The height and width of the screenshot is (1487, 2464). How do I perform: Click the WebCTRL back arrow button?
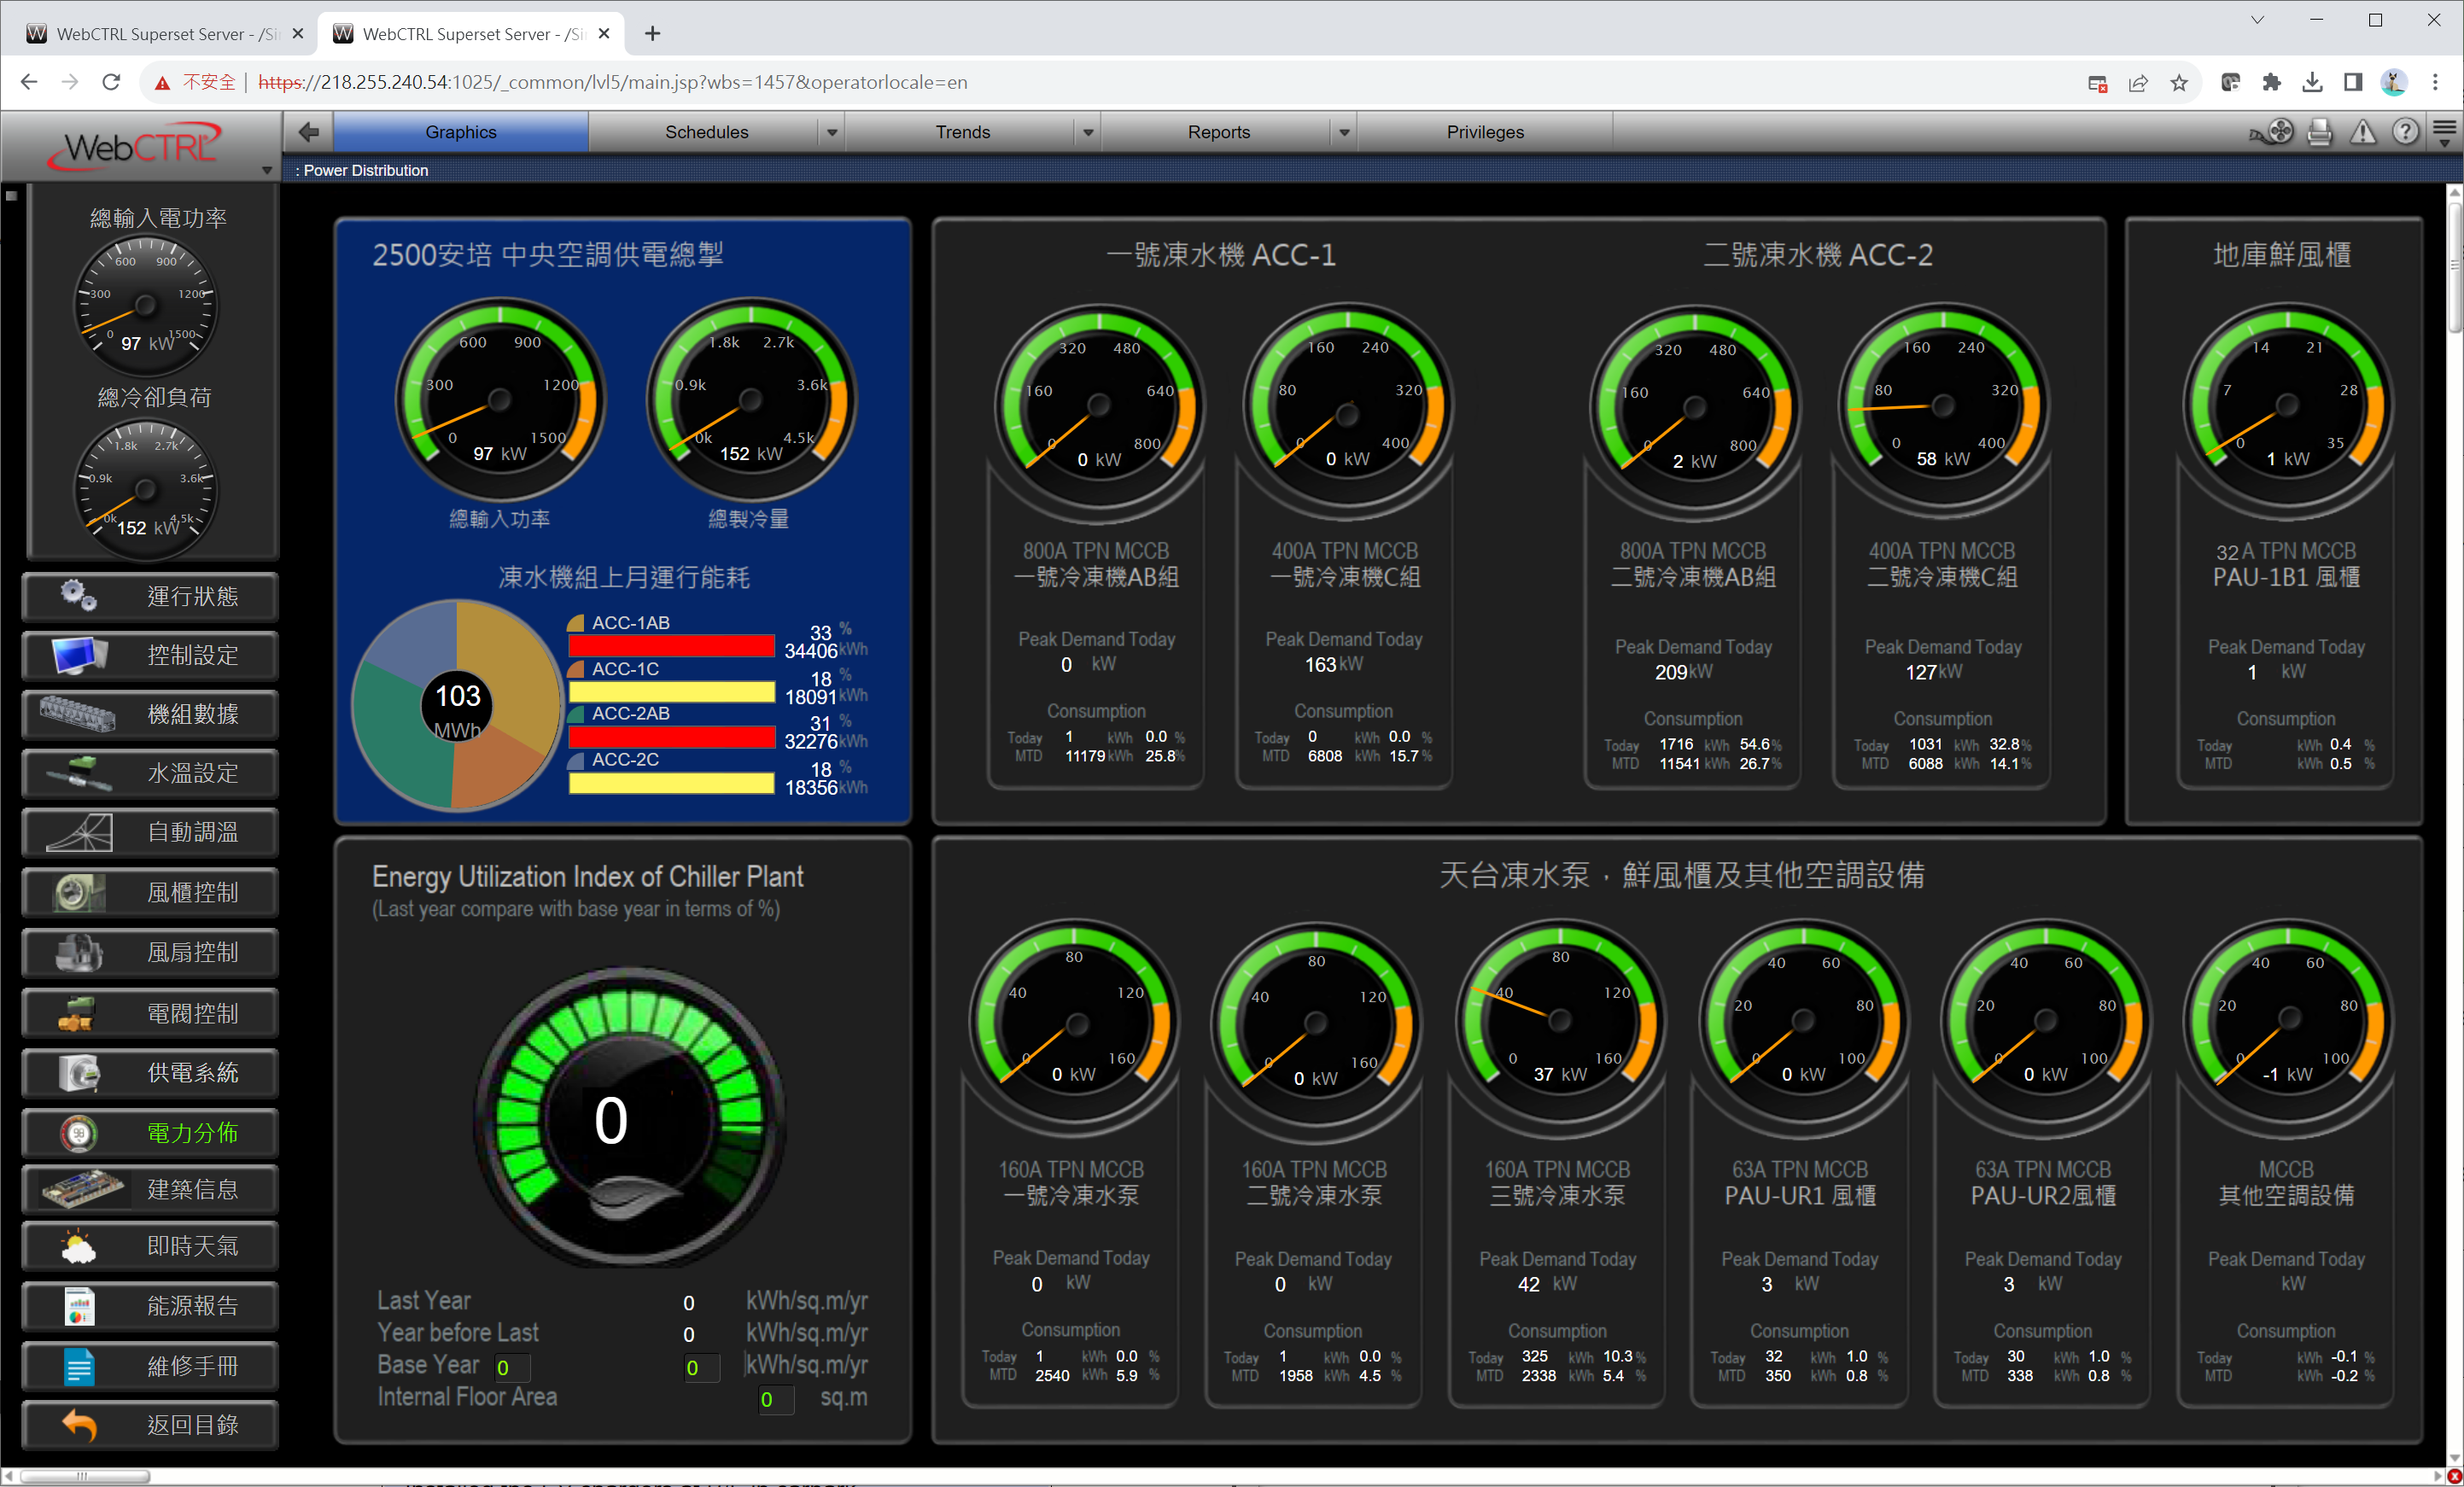308,131
